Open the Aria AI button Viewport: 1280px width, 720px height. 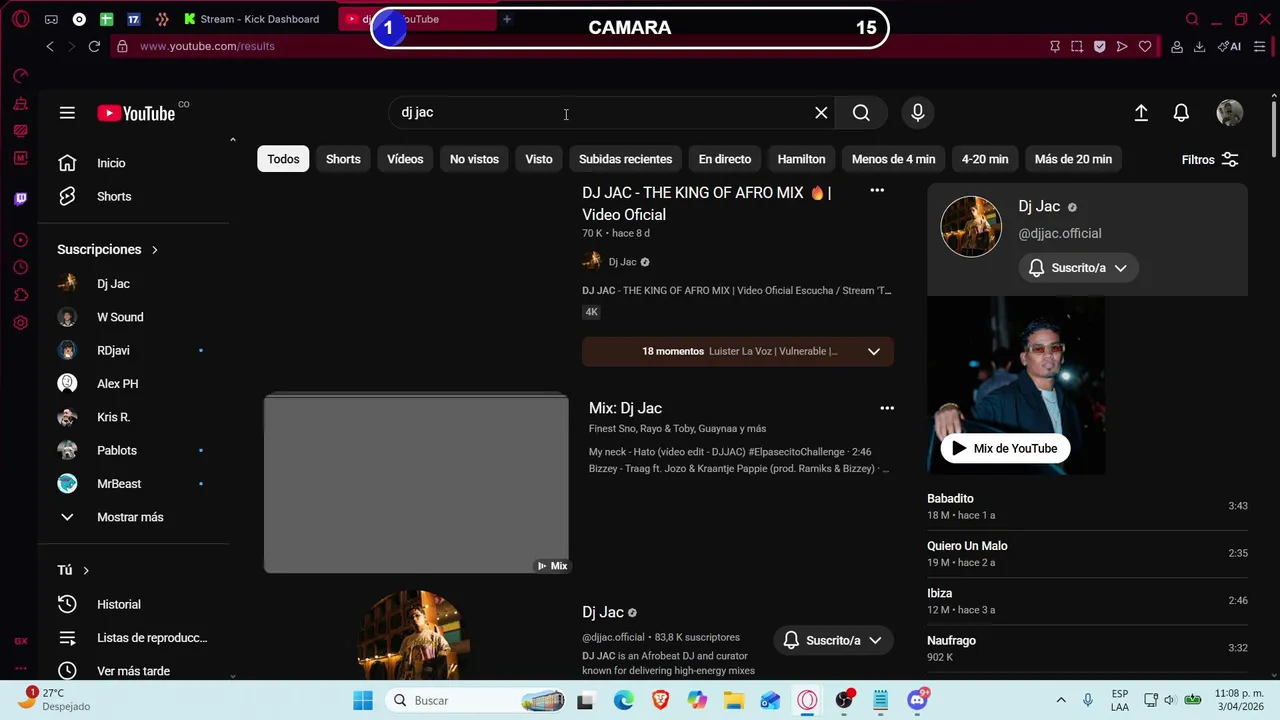coord(1229,46)
